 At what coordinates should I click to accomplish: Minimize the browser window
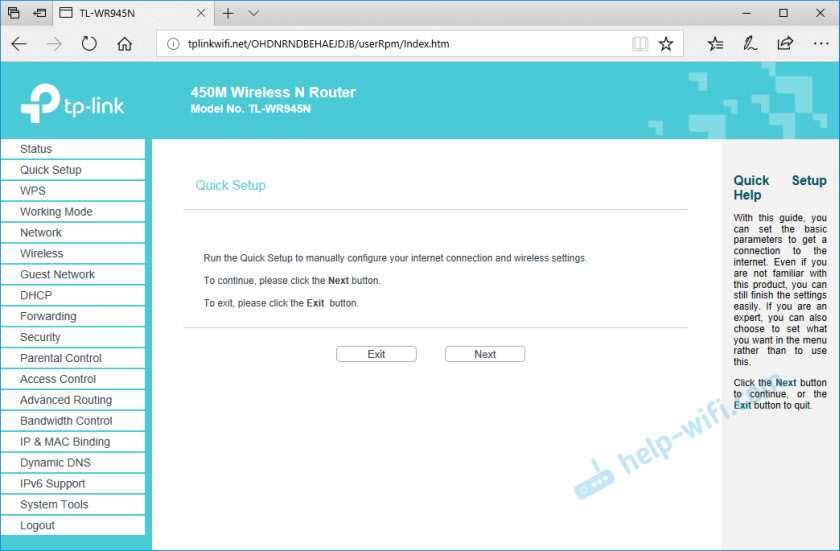coord(747,13)
